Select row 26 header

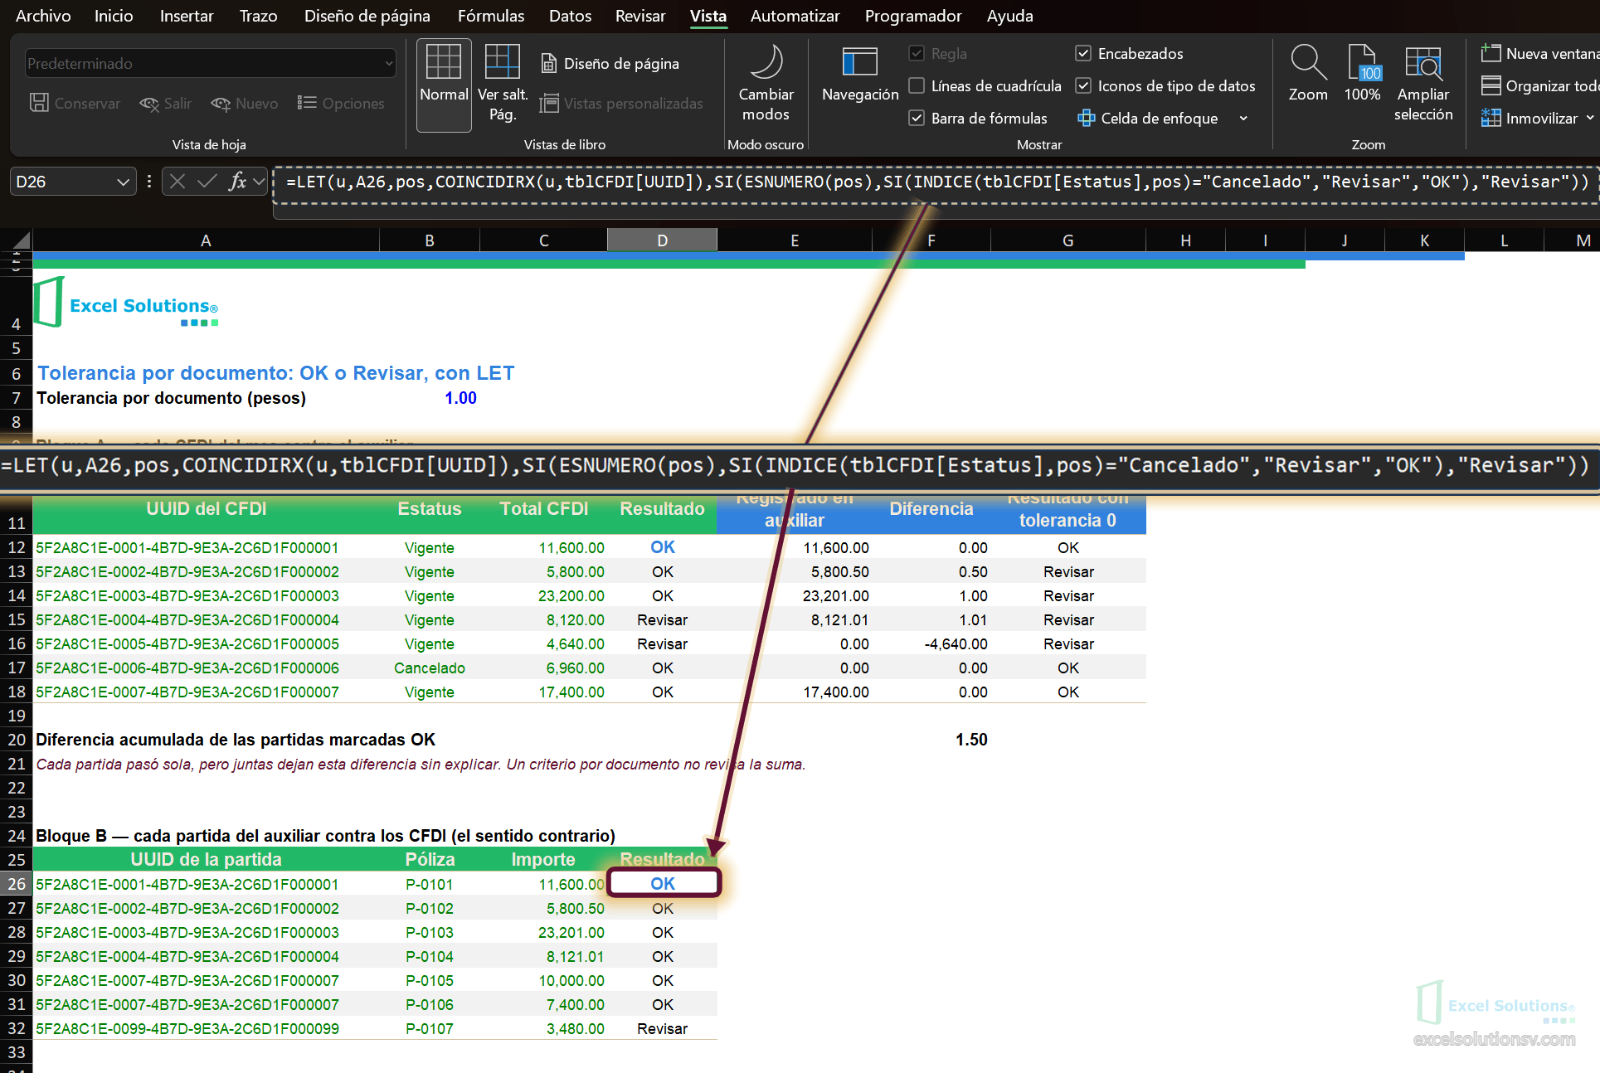pyautogui.click(x=16, y=884)
